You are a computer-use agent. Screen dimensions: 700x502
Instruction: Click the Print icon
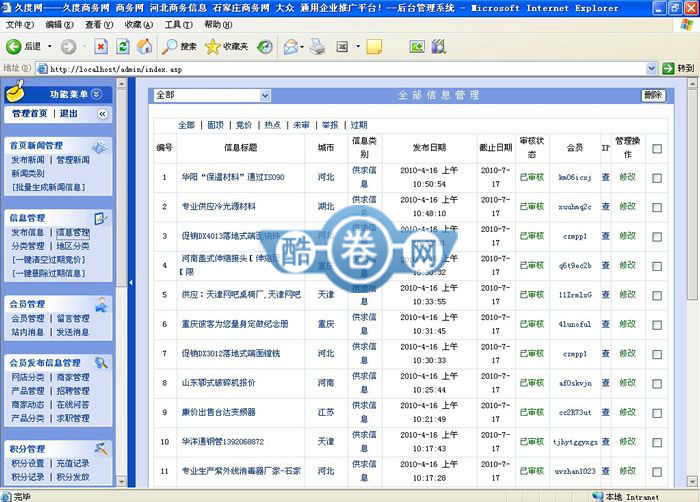[318, 46]
